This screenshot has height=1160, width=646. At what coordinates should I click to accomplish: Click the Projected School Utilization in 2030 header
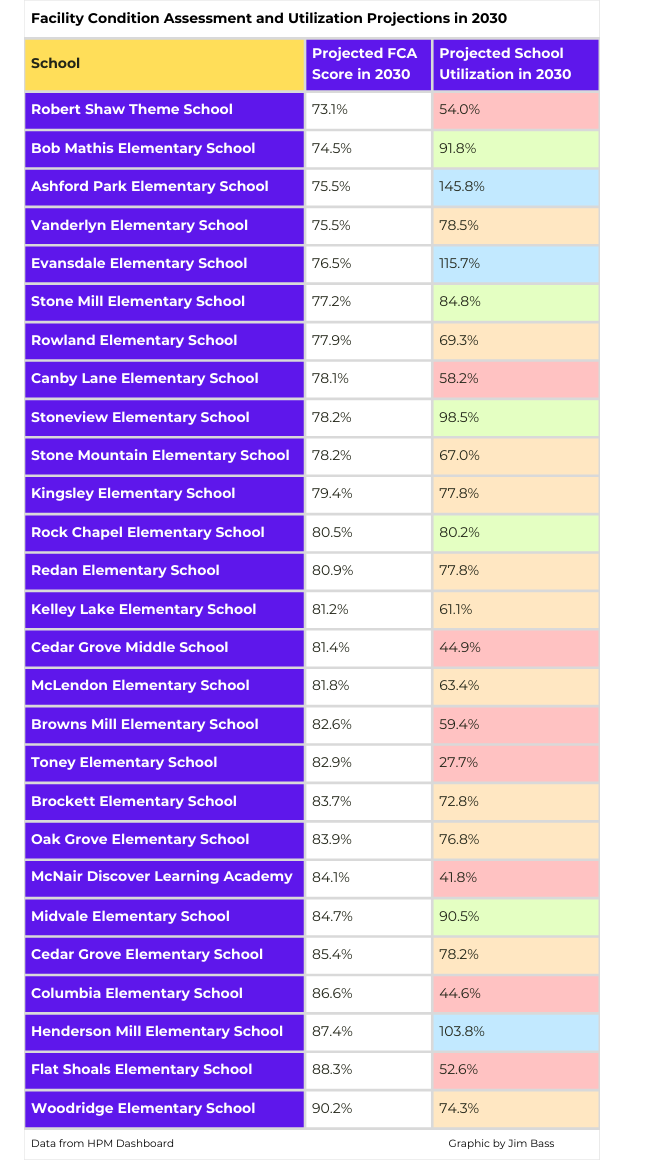coord(516,64)
